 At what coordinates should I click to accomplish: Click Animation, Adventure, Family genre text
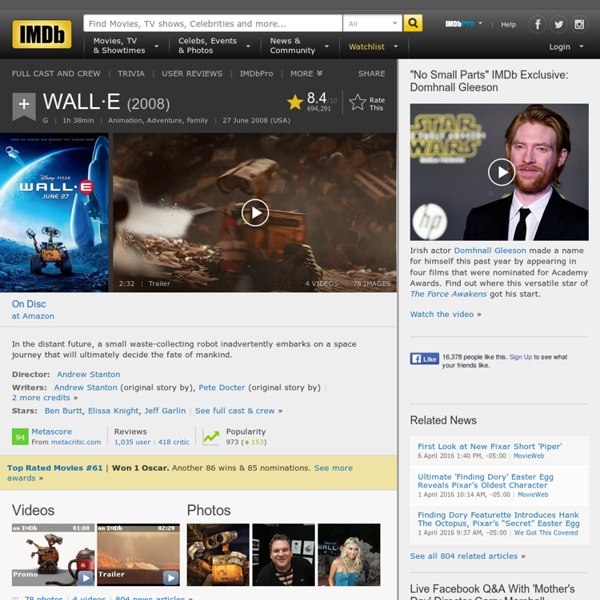[x=158, y=120]
